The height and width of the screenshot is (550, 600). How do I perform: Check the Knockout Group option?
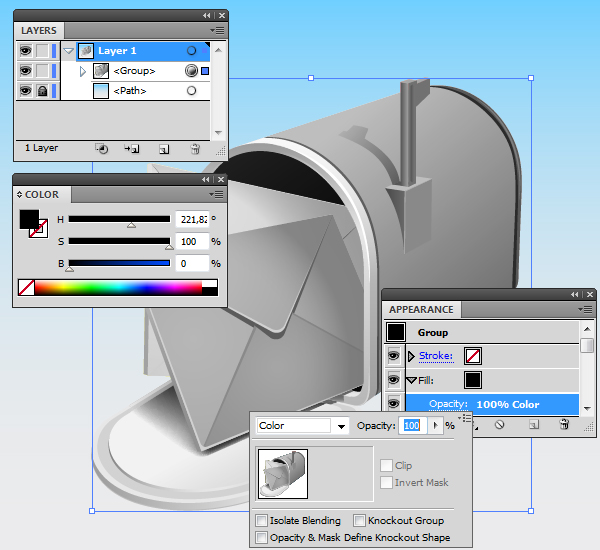(360, 521)
